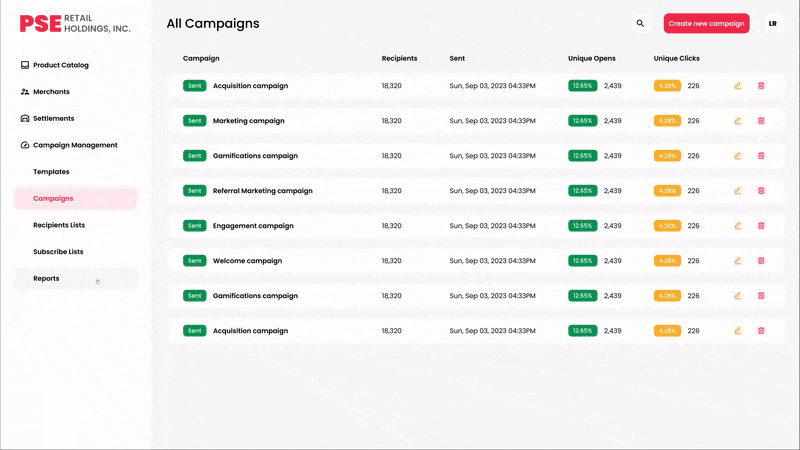Click the Settlements bank icon

25,118
